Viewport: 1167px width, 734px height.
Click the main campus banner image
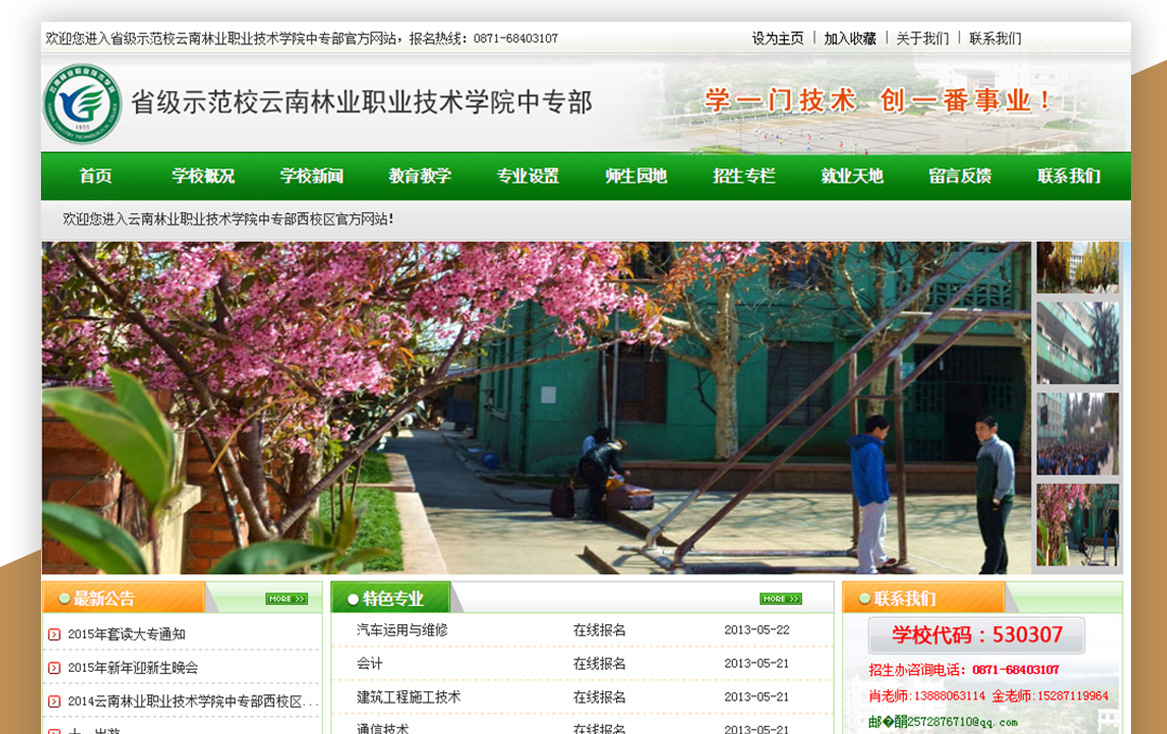(536, 408)
